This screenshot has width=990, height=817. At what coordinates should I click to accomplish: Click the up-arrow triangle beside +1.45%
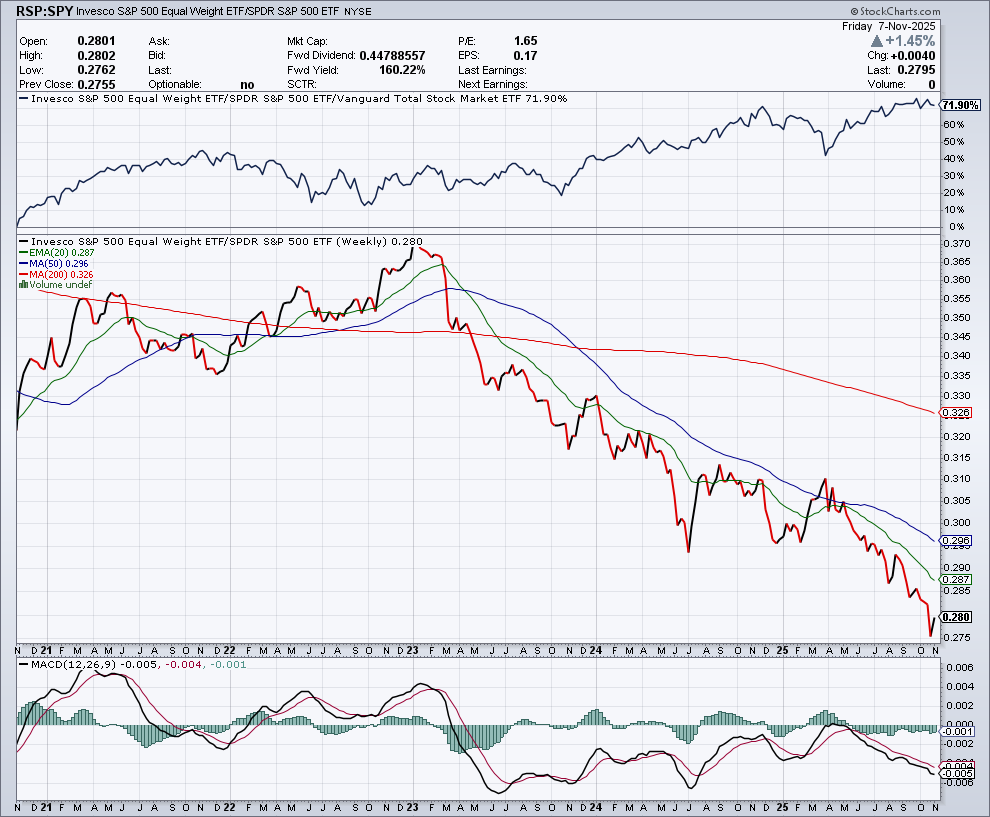(877, 41)
